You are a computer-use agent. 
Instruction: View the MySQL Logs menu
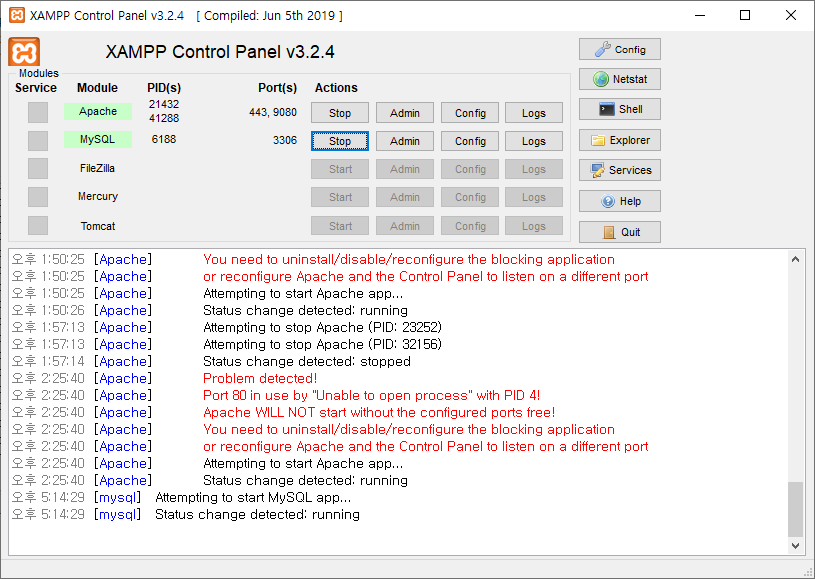click(x=534, y=141)
